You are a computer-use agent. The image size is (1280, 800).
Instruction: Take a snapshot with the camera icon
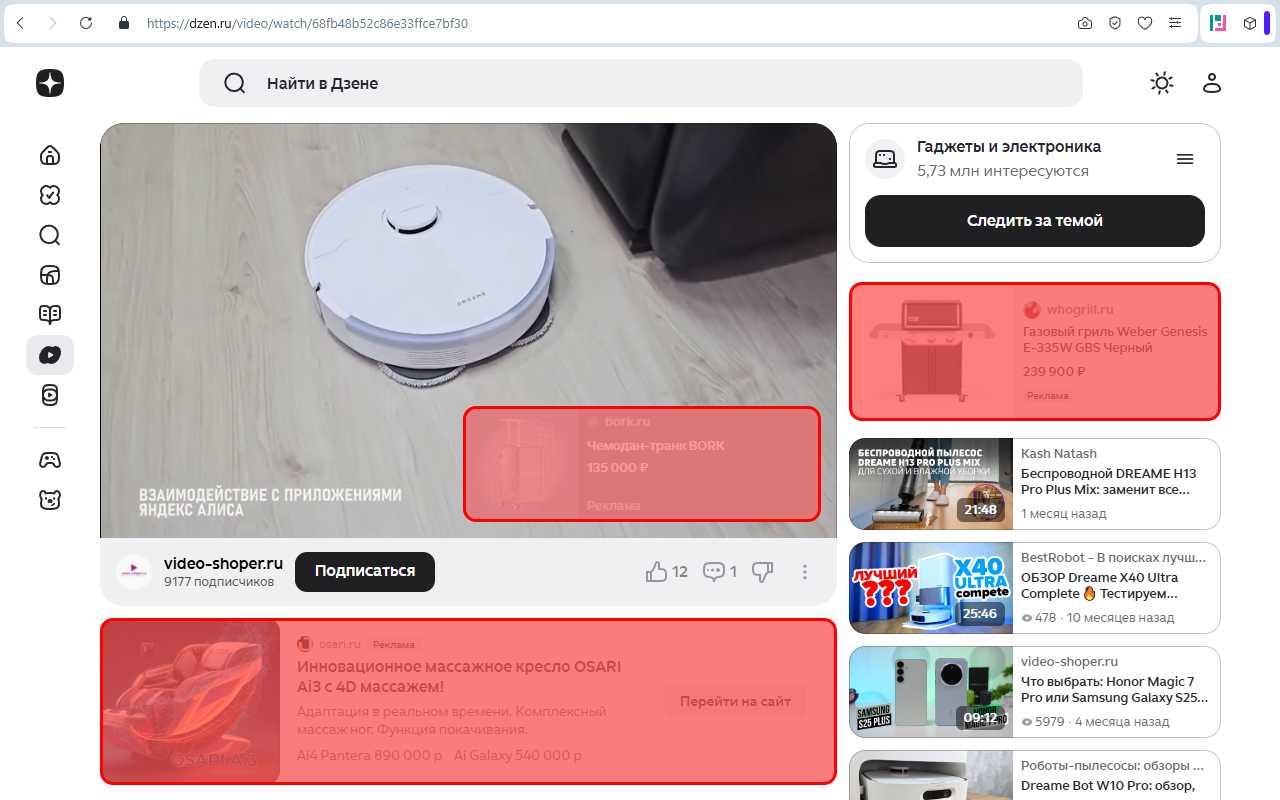[1085, 23]
